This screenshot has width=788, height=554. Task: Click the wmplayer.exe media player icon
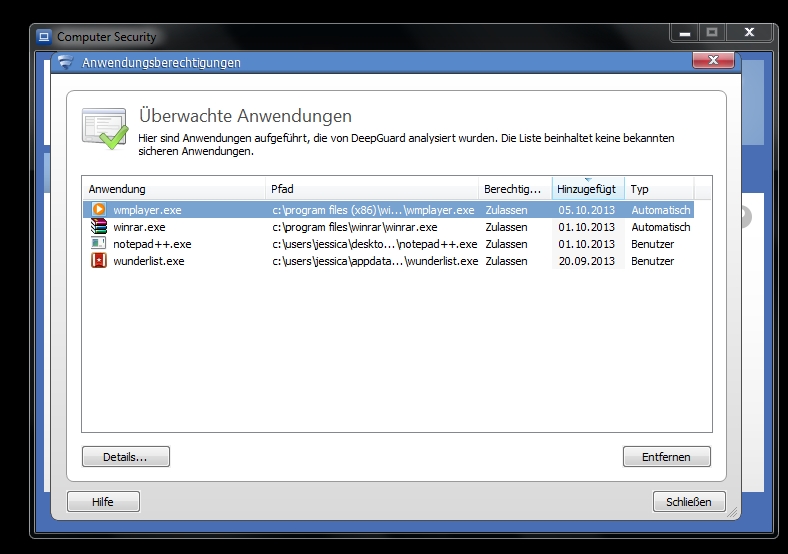coord(99,209)
